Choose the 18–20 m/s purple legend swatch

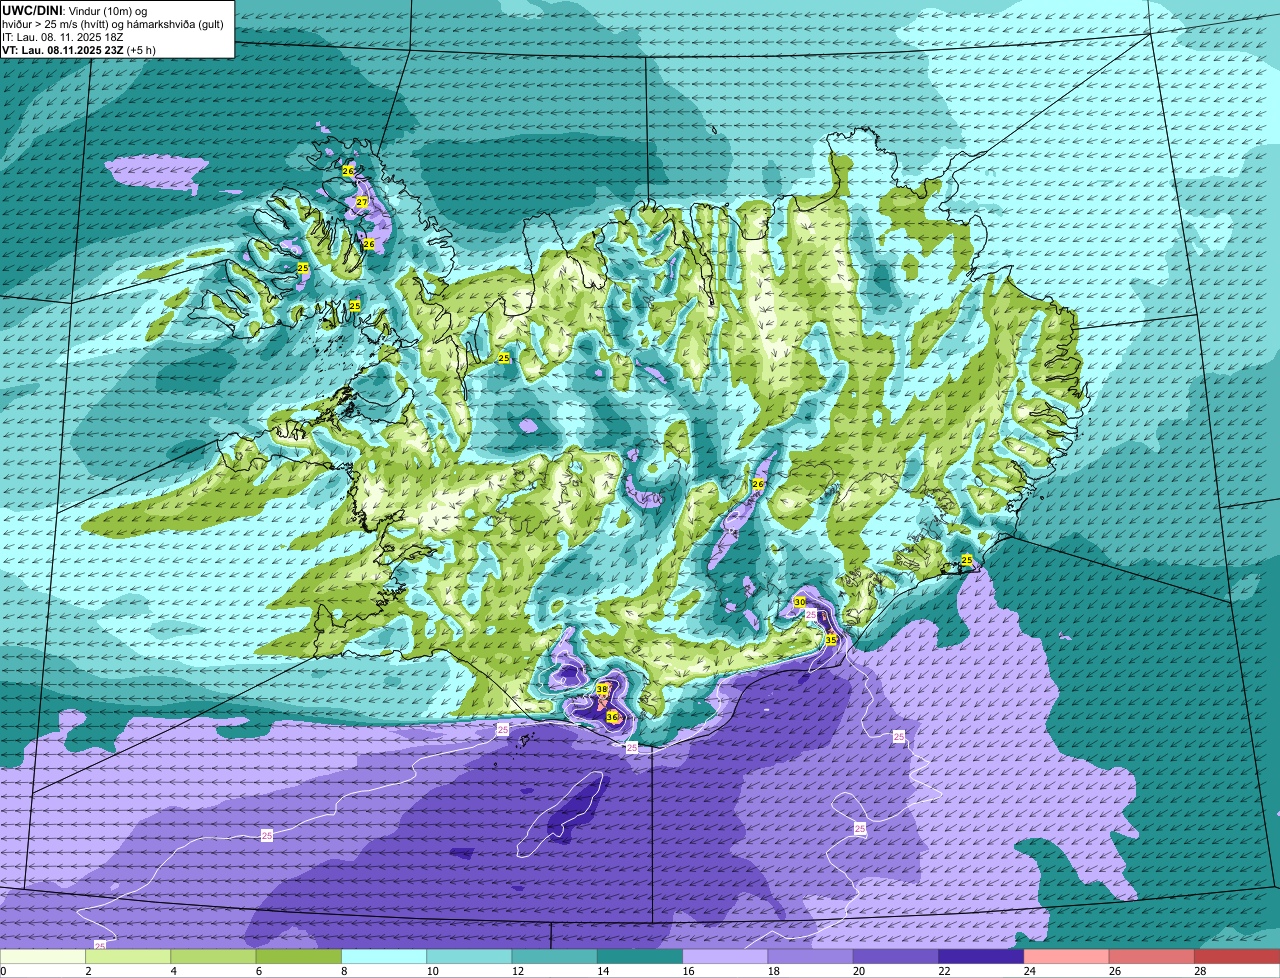[x=811, y=956]
